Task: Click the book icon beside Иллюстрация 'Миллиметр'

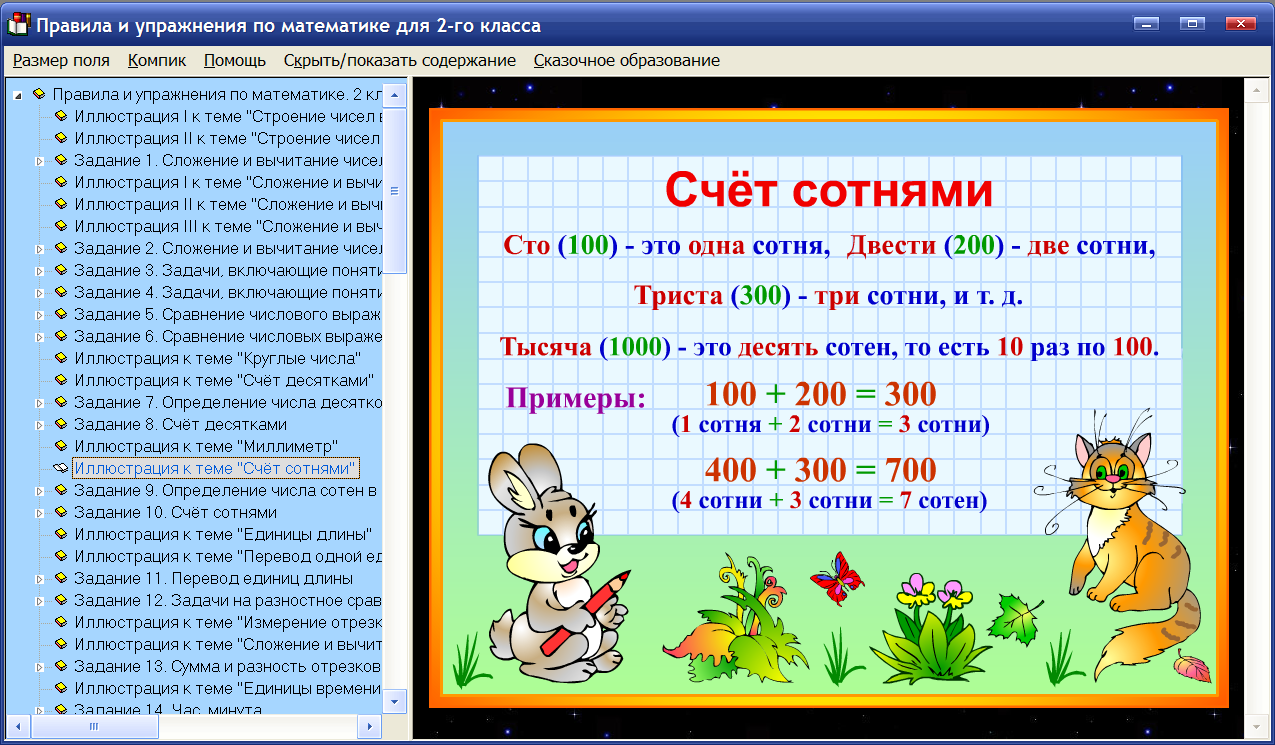Action: pos(63,445)
